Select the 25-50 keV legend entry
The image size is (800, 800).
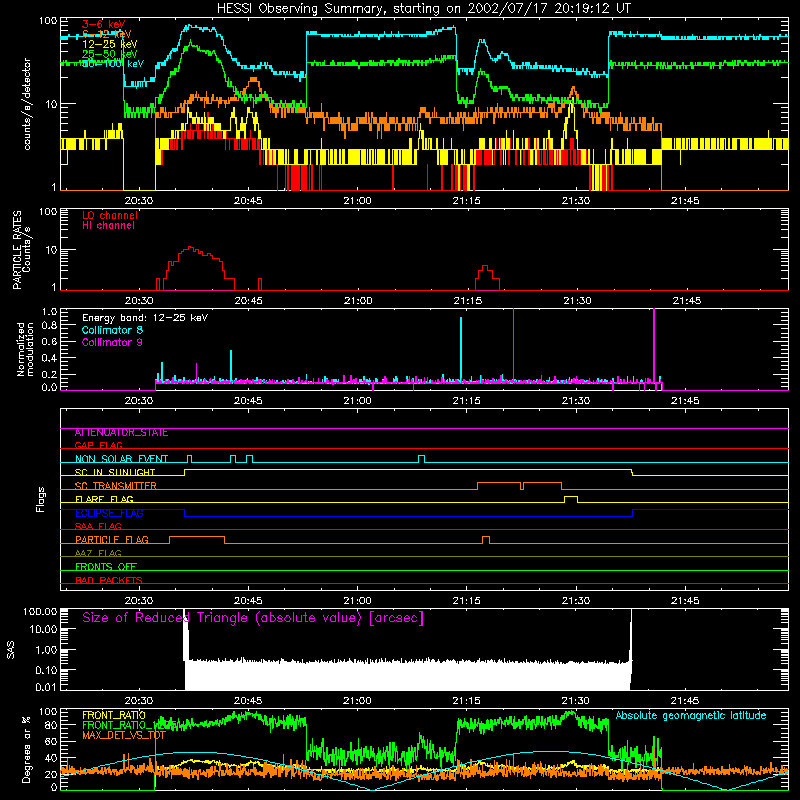point(110,54)
